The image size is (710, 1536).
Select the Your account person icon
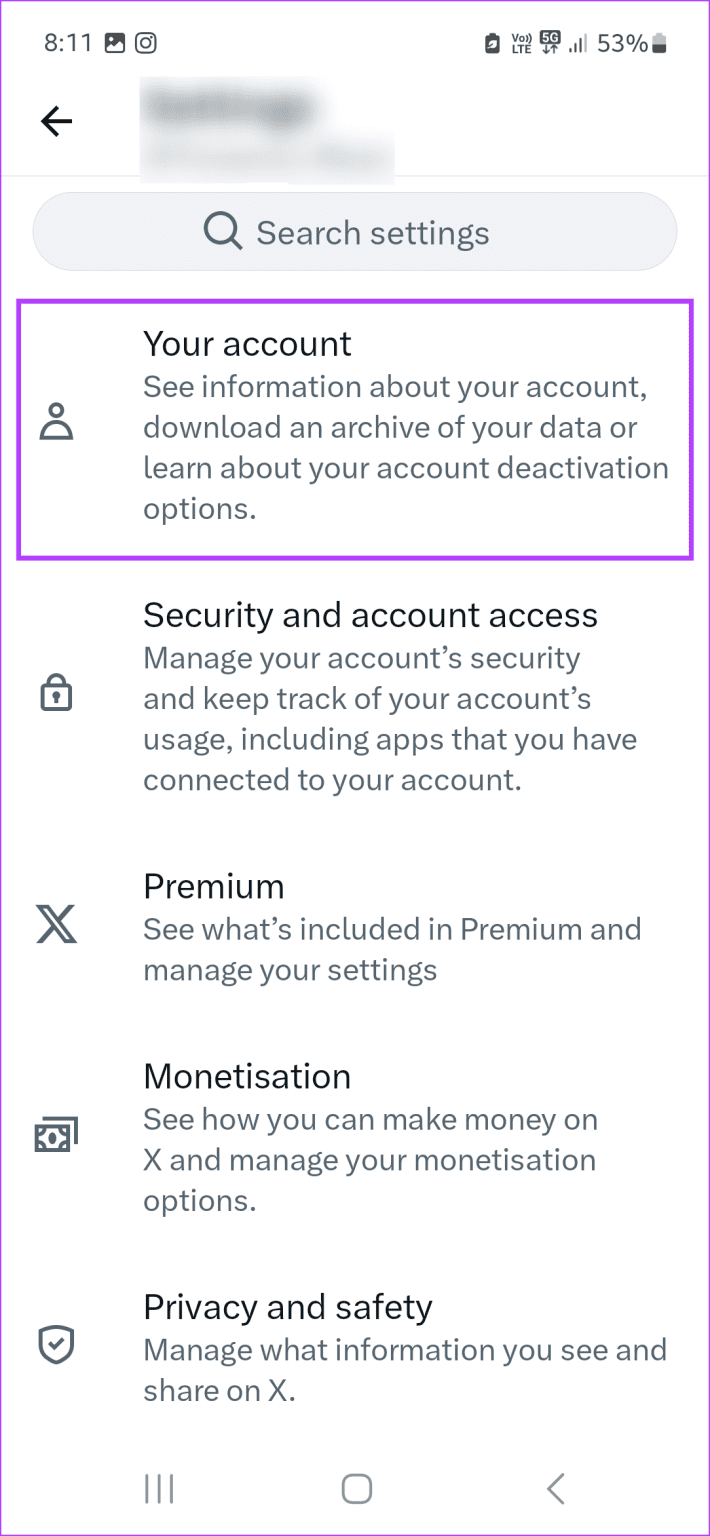click(55, 421)
